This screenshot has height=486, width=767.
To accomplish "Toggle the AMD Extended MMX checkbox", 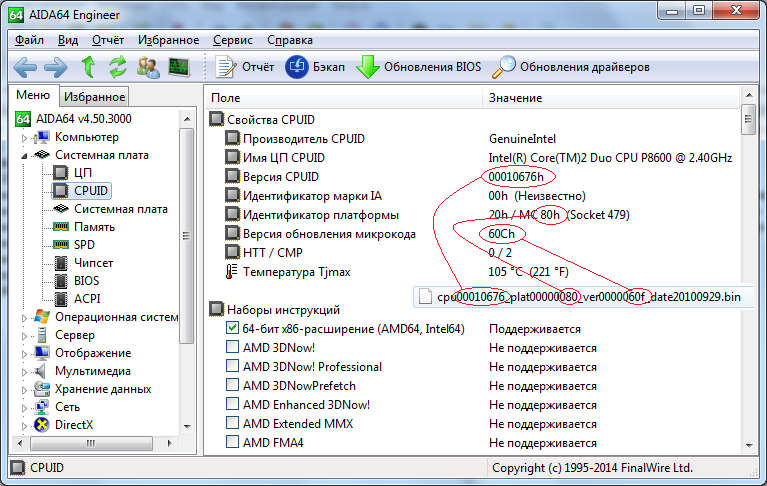I will (232, 423).
